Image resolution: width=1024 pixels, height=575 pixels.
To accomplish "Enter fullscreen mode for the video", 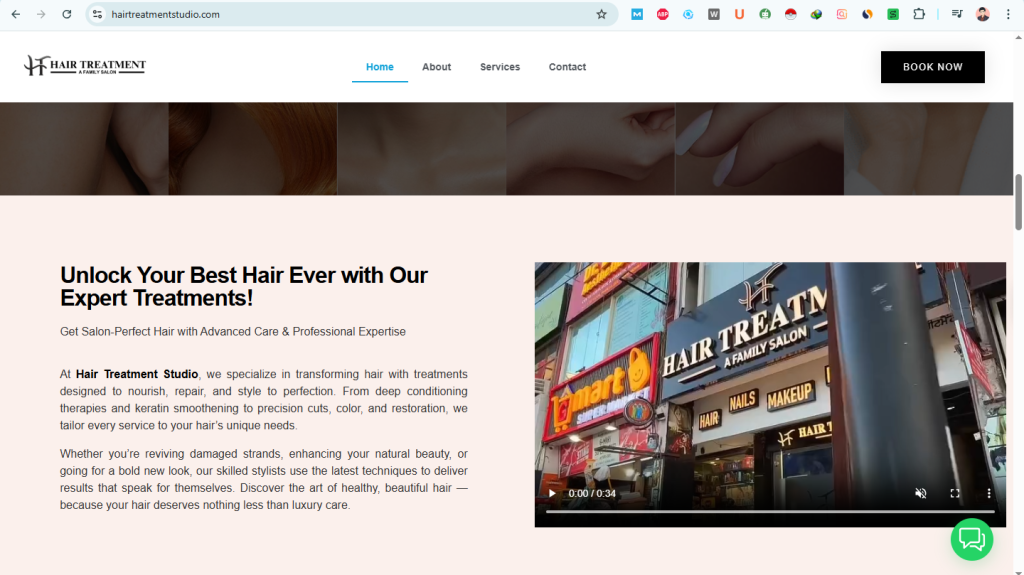I will 955,493.
